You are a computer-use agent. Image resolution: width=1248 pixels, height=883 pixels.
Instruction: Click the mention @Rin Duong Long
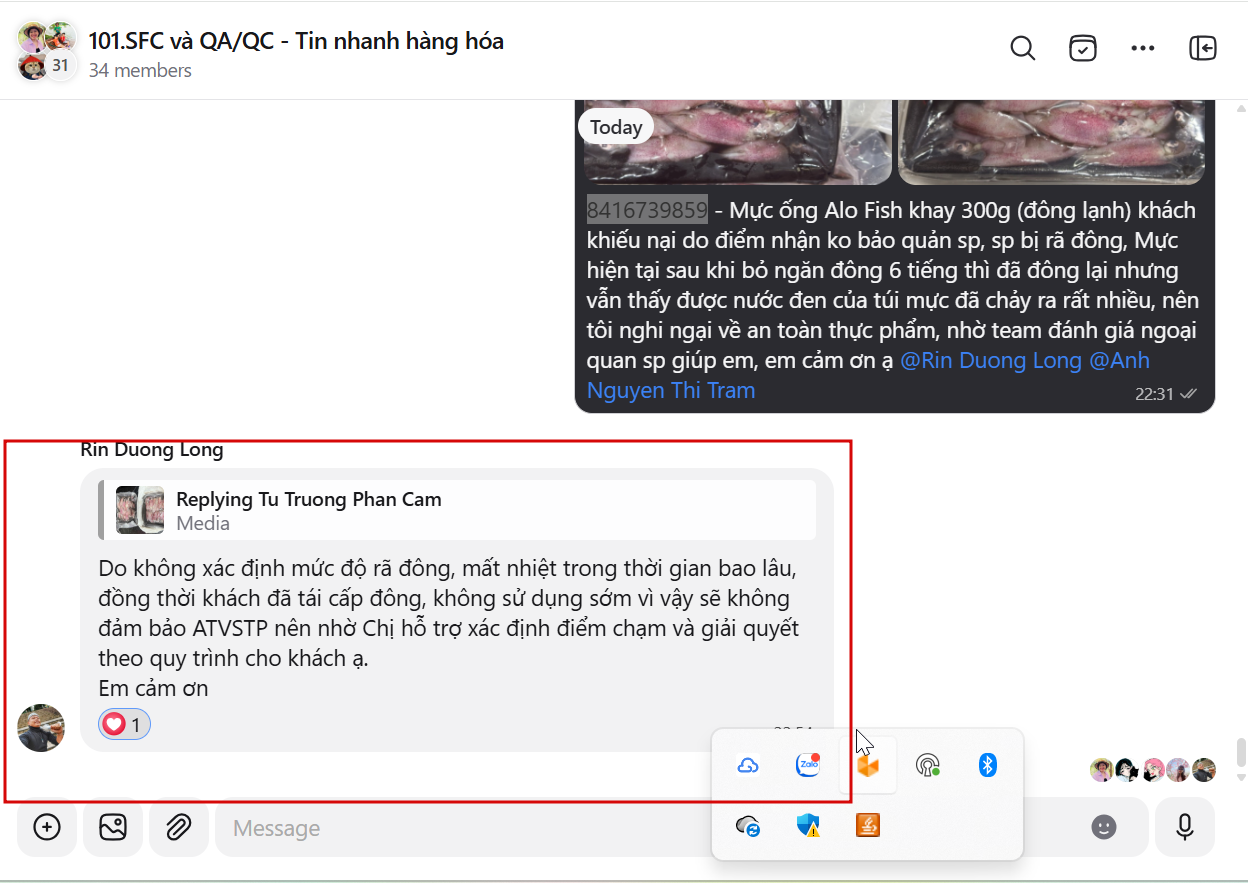click(x=990, y=360)
